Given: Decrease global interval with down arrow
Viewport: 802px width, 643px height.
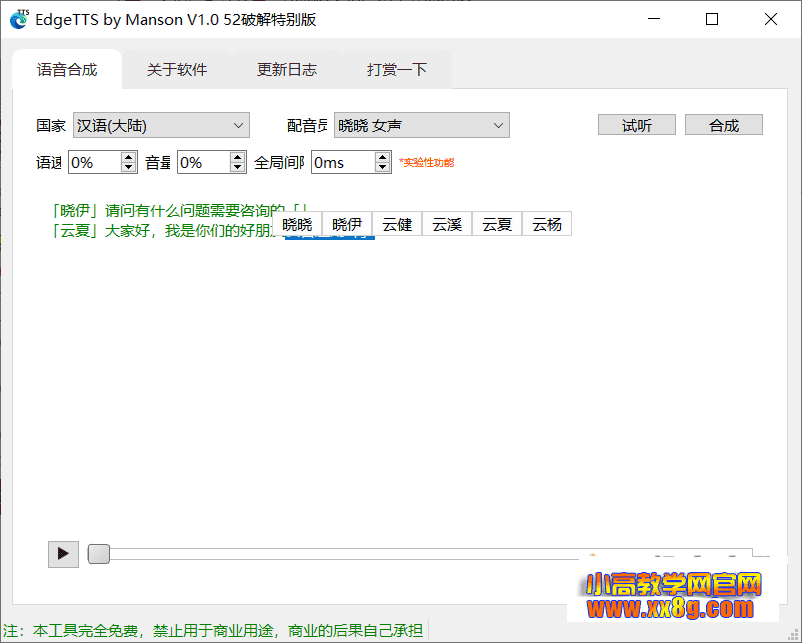Looking at the screenshot, I should (383, 167).
